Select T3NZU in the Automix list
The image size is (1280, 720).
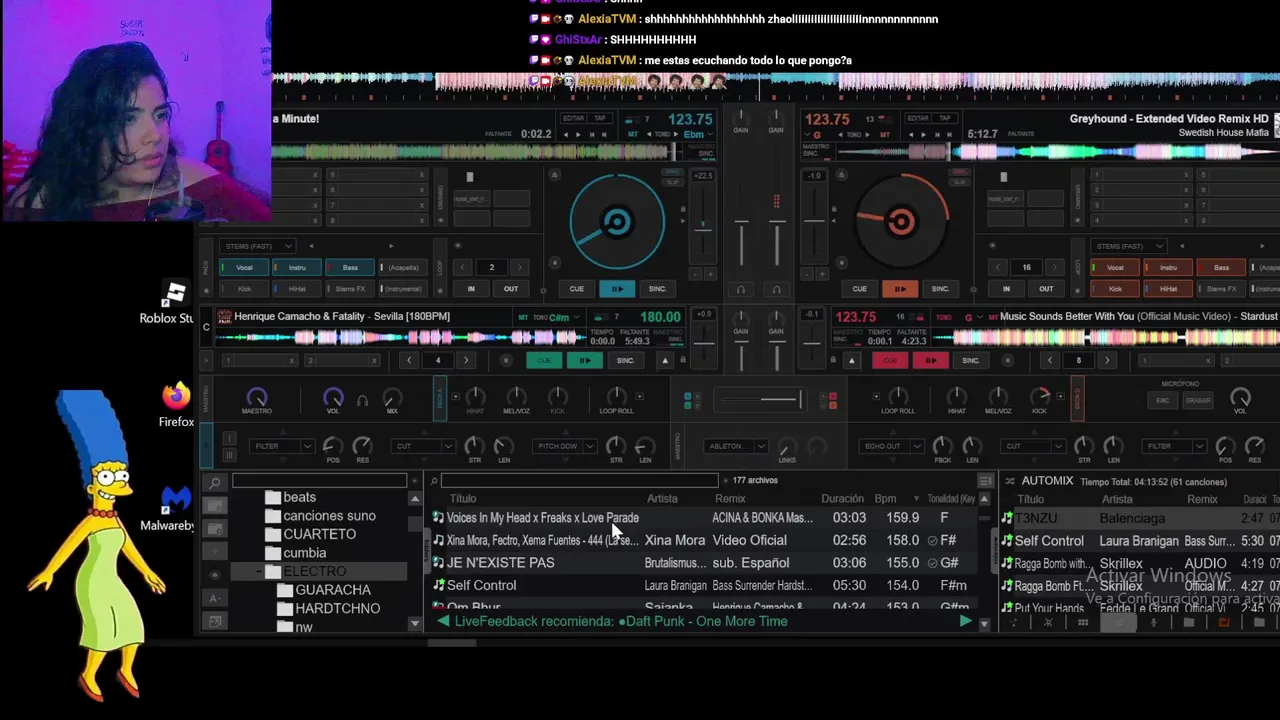1036,518
